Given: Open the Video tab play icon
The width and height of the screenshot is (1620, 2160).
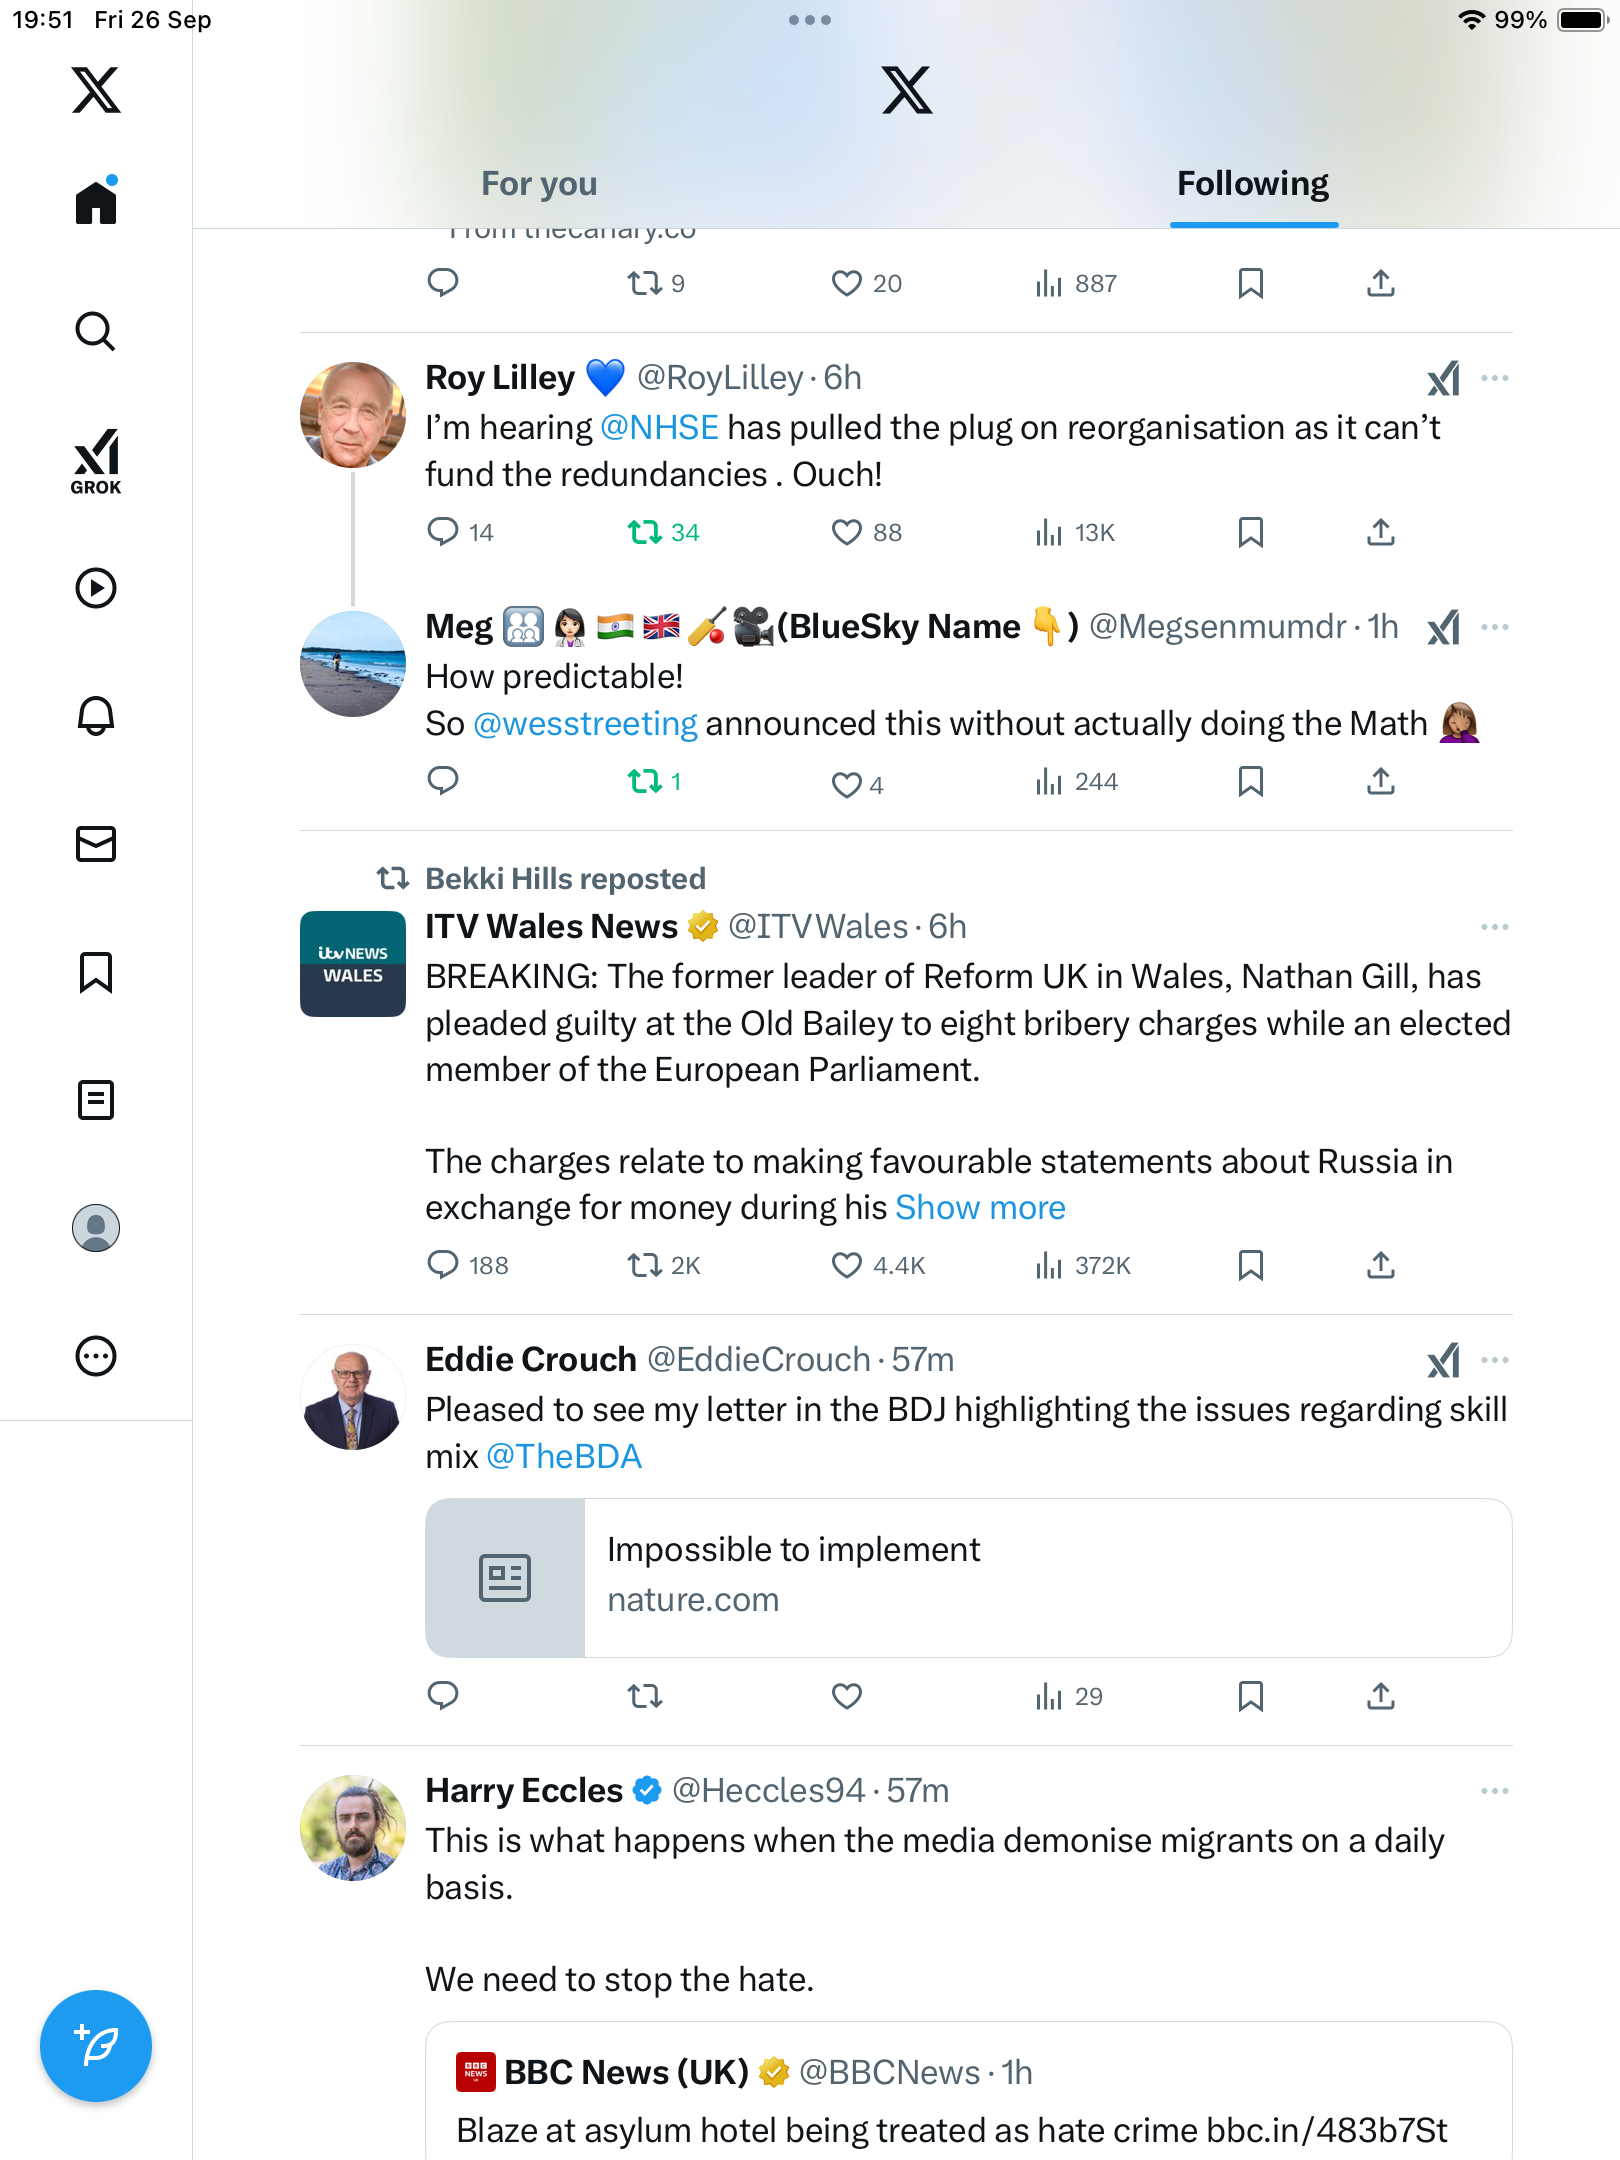Looking at the screenshot, I should coord(96,588).
